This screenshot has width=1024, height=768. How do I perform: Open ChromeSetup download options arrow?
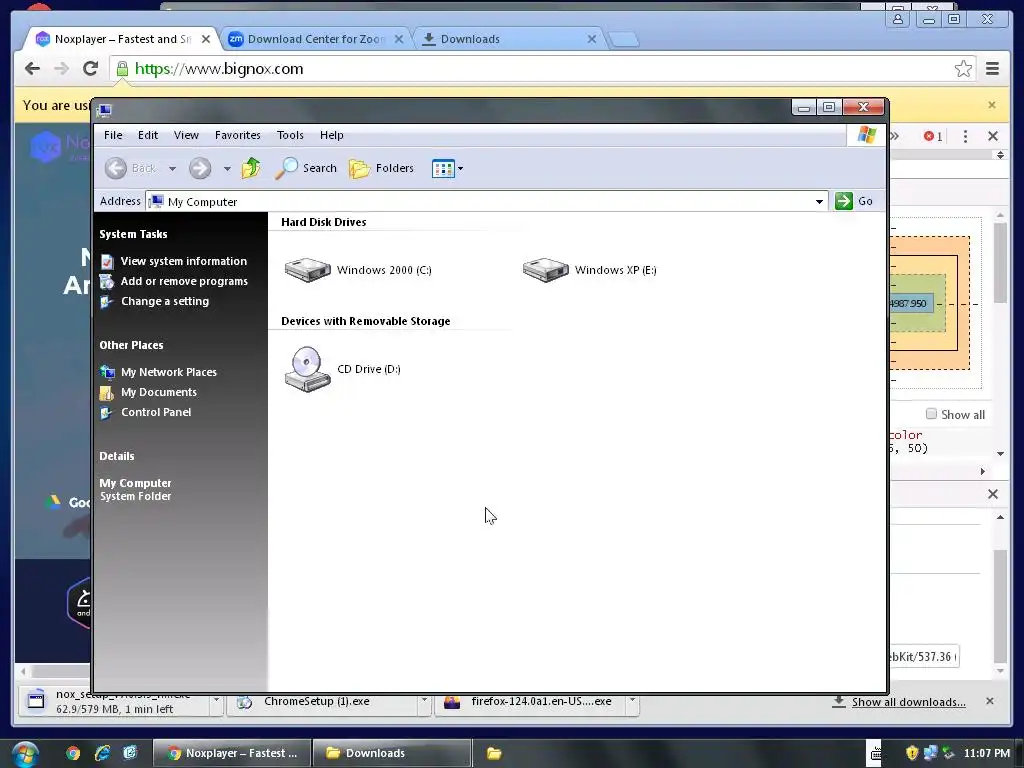(x=424, y=701)
